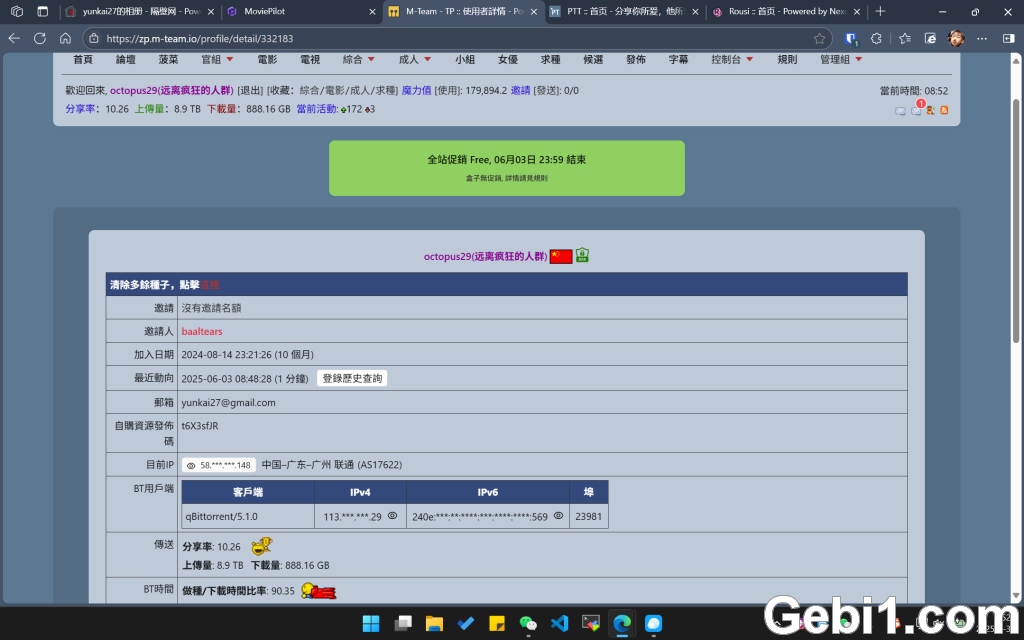
Task: Click the 全站促銷 Free promotion banner
Action: click(x=507, y=168)
